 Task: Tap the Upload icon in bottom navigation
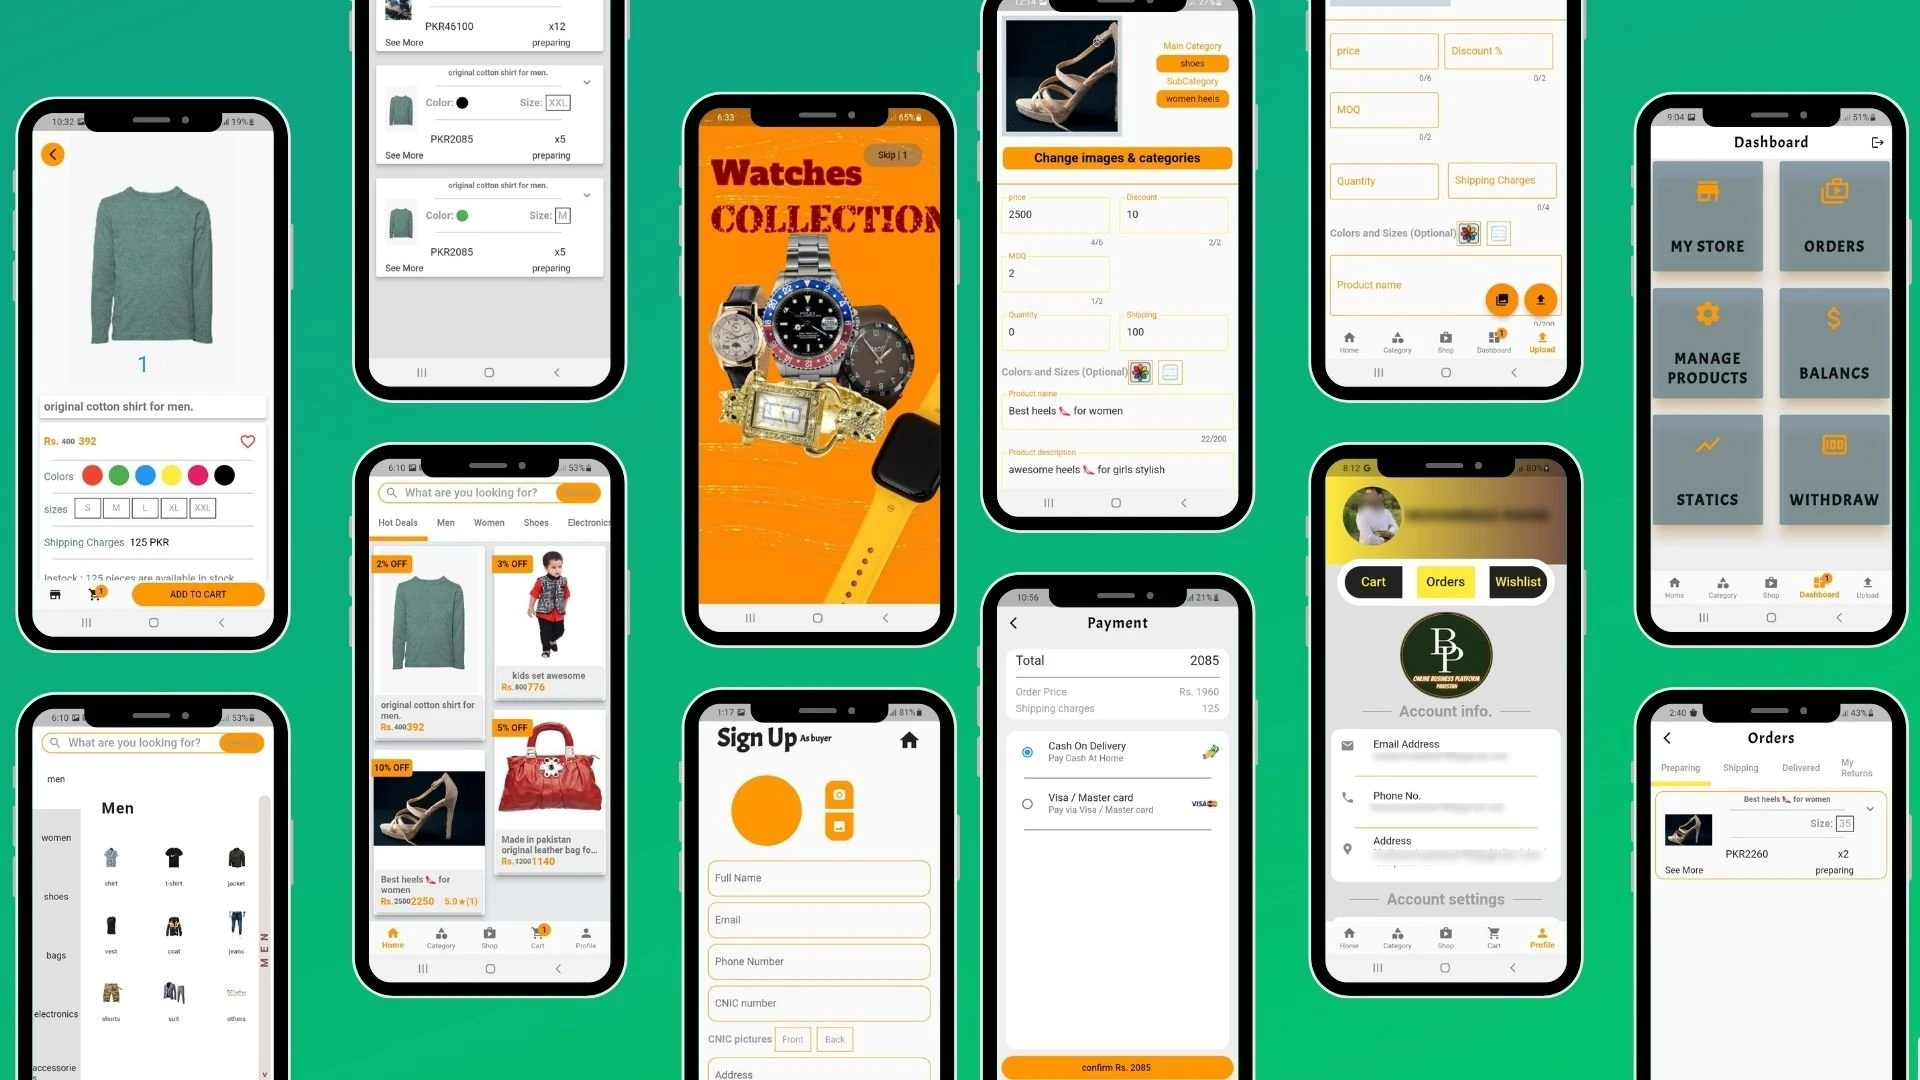(1538, 339)
